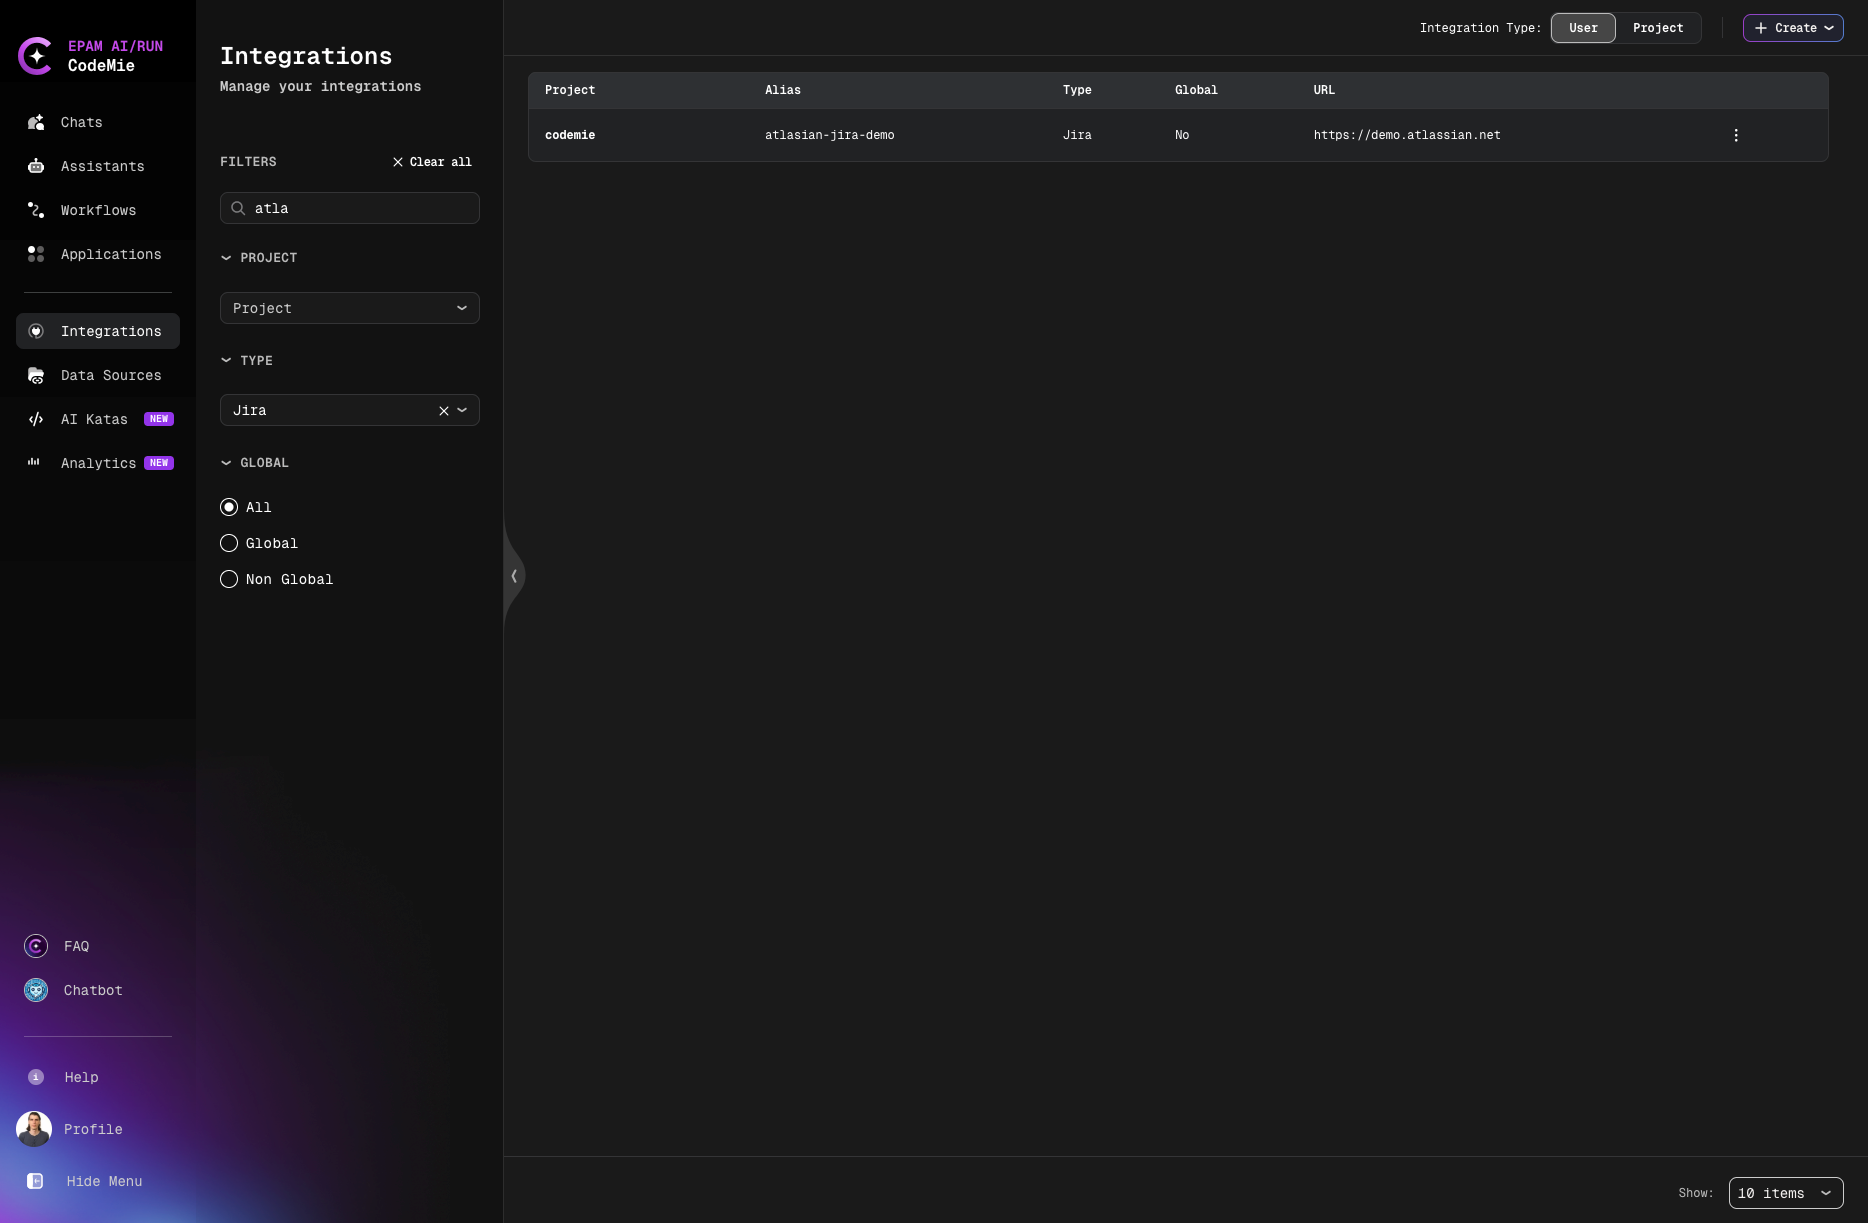Open the Data Sources panel
The height and width of the screenshot is (1223, 1868).
point(110,375)
